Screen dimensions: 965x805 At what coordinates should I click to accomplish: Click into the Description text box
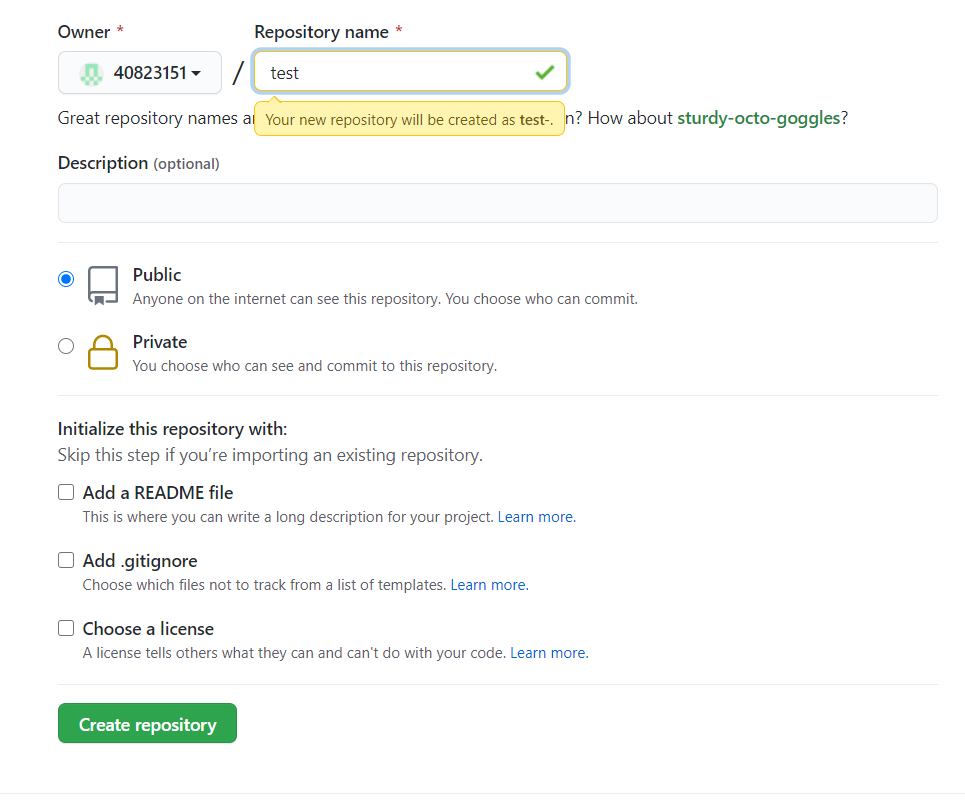click(x=497, y=203)
